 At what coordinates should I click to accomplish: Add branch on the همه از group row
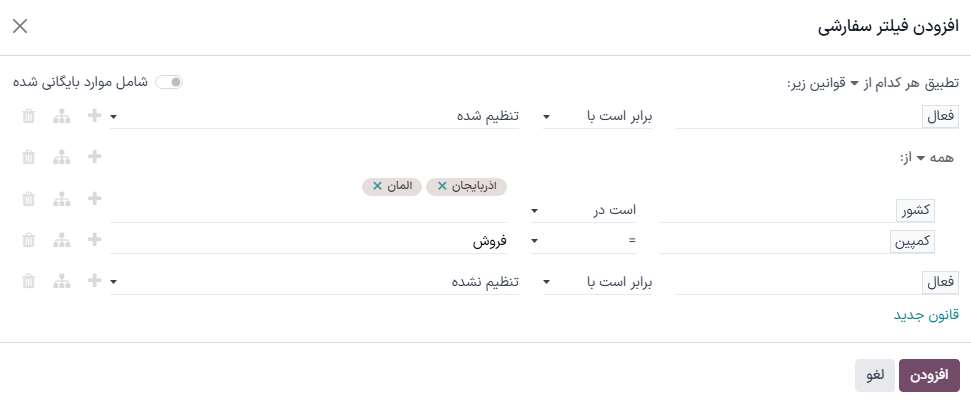point(62,157)
